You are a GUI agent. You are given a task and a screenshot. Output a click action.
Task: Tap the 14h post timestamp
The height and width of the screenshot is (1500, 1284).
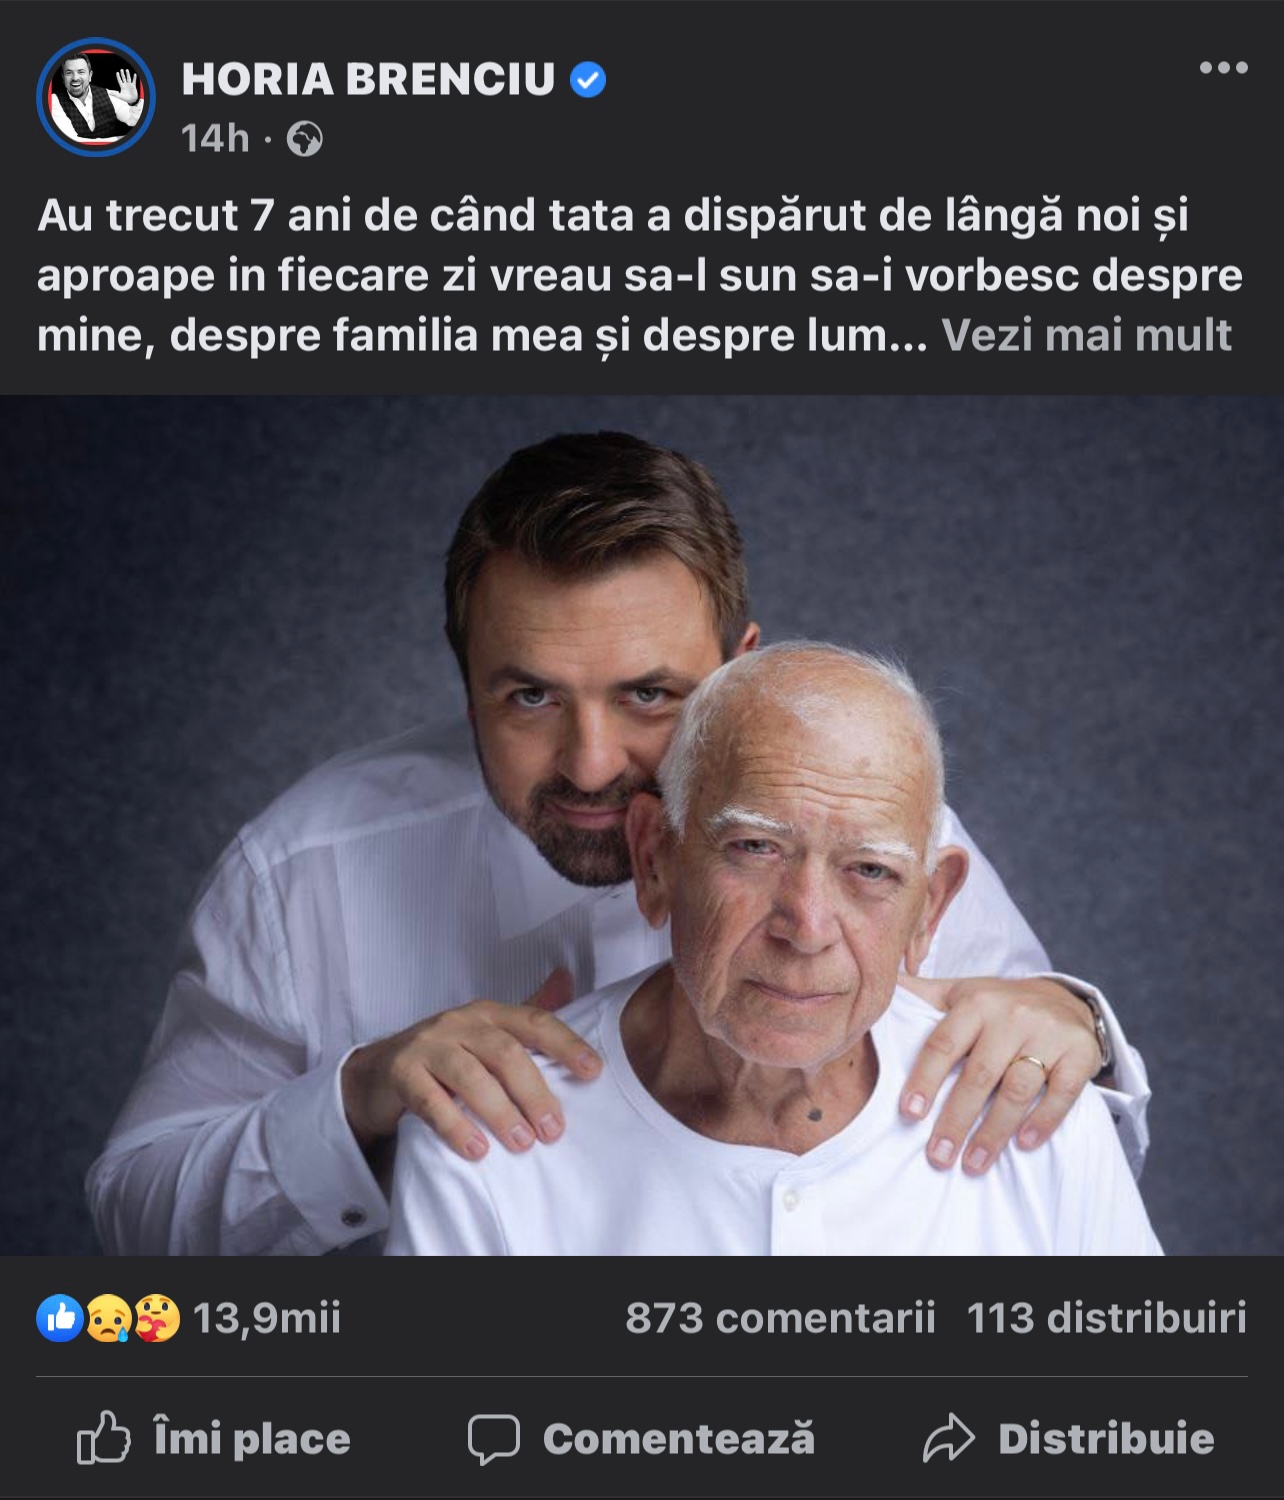pos(215,139)
